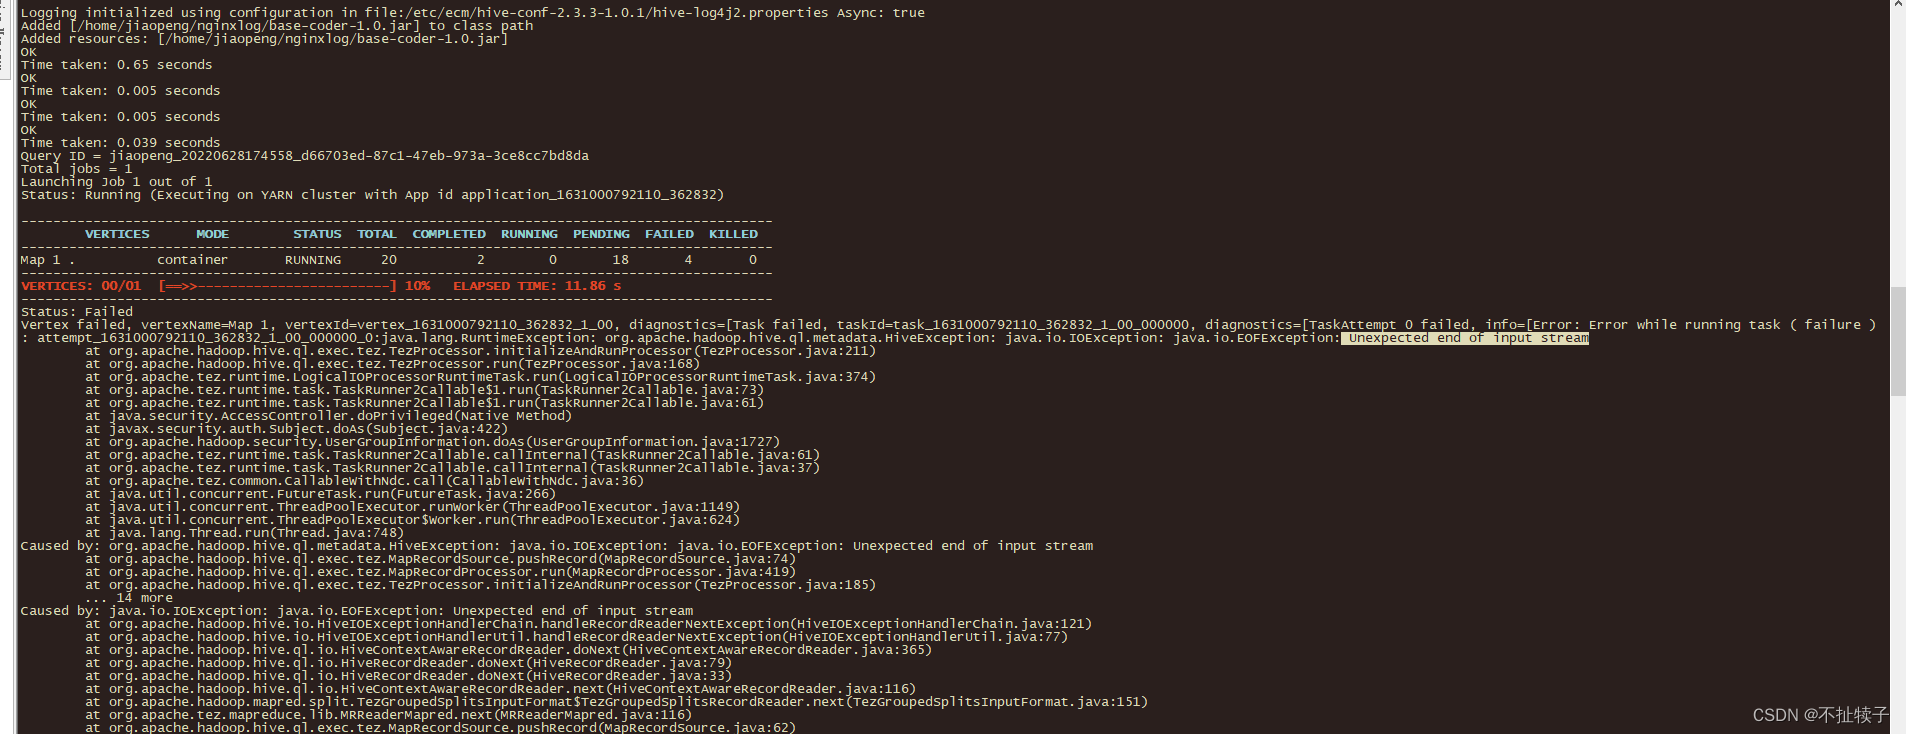This screenshot has height=734, width=1906.
Task: Click the PENDING column header
Action: pyautogui.click(x=601, y=234)
